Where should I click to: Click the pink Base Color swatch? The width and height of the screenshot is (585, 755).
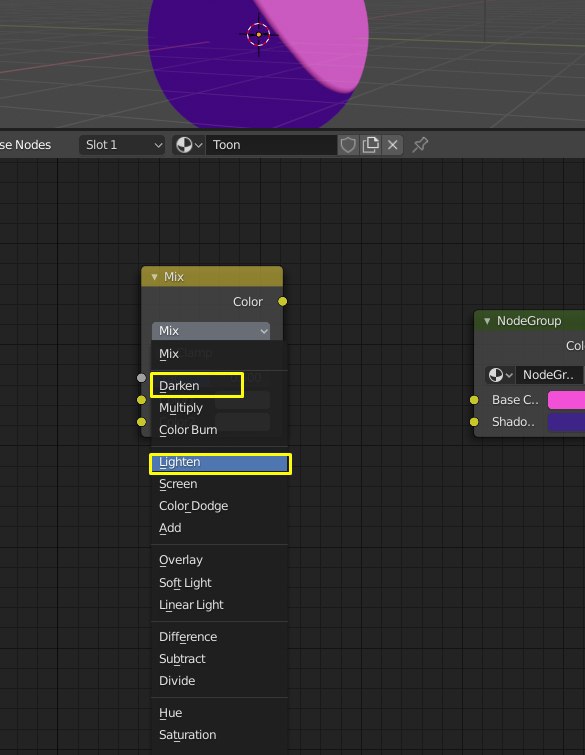(x=567, y=400)
